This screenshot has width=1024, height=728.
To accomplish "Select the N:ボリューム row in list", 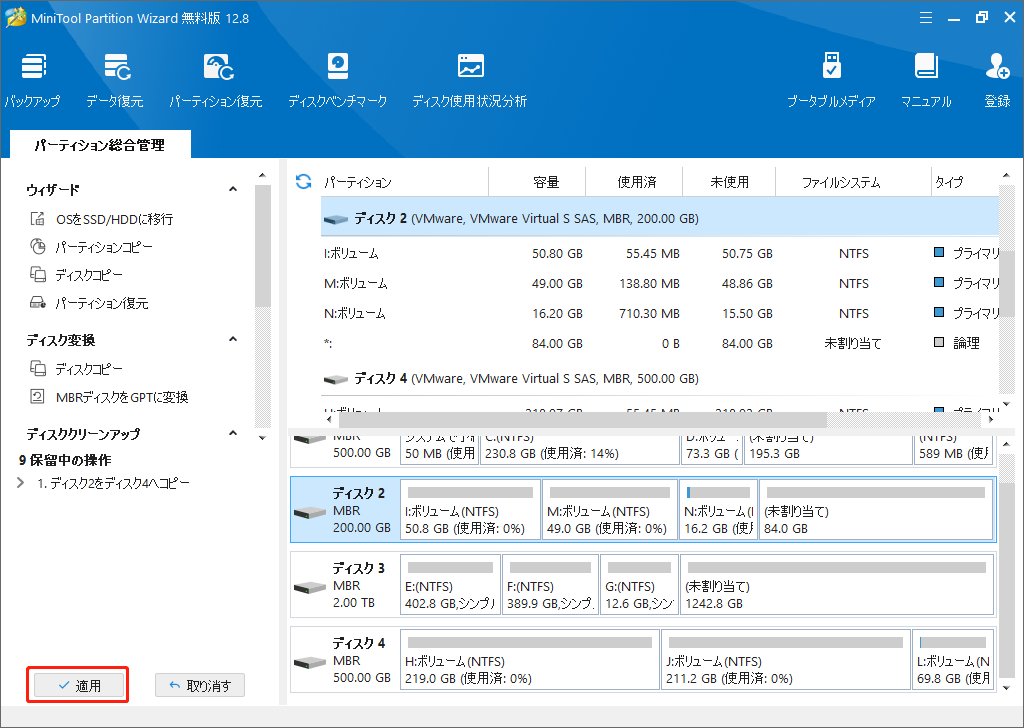I will (660, 313).
